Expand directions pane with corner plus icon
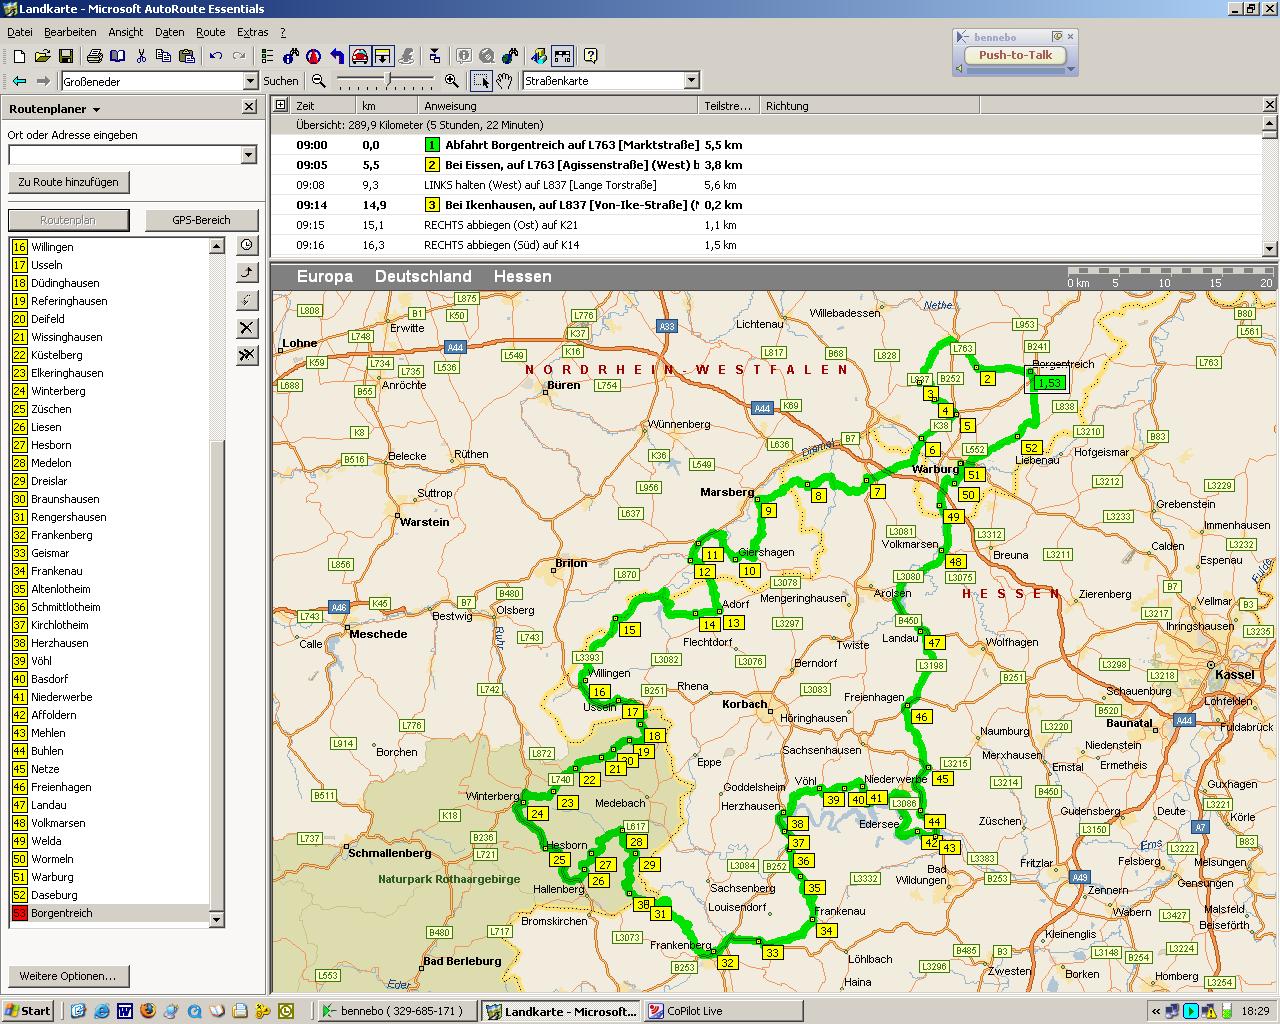 pyautogui.click(x=281, y=105)
